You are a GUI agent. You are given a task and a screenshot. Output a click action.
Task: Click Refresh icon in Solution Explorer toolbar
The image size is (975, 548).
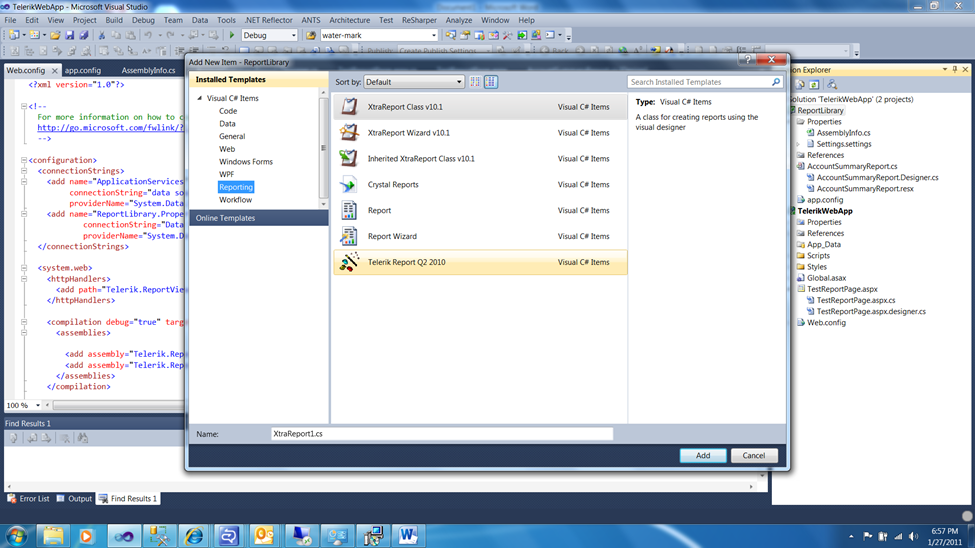pyautogui.click(x=814, y=85)
